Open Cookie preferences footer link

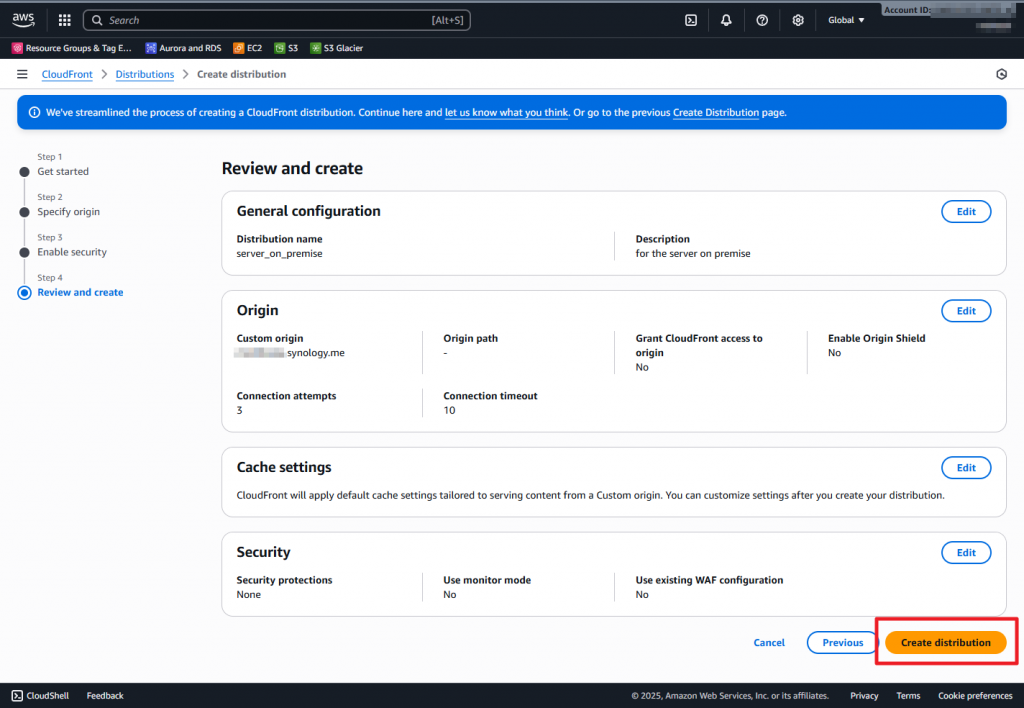click(x=975, y=696)
